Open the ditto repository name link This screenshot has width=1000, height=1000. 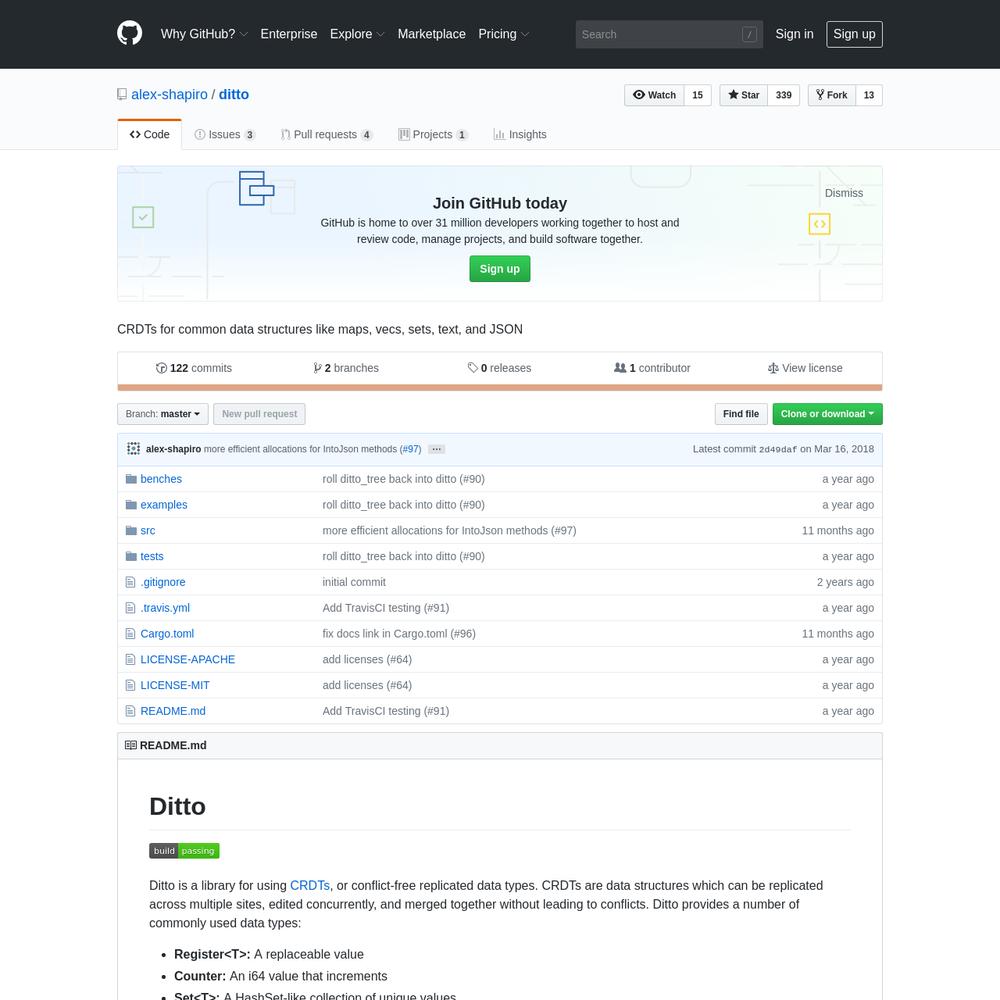234,94
